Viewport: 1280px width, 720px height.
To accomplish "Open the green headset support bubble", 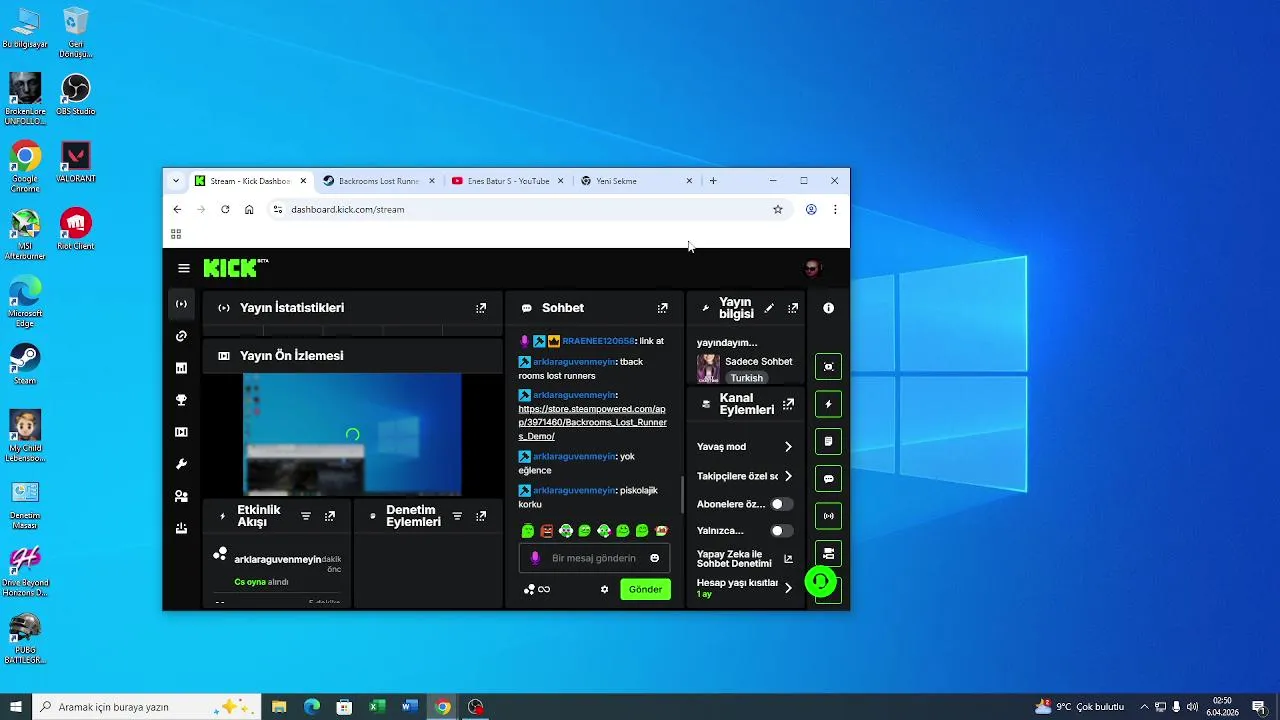I will (820, 581).
